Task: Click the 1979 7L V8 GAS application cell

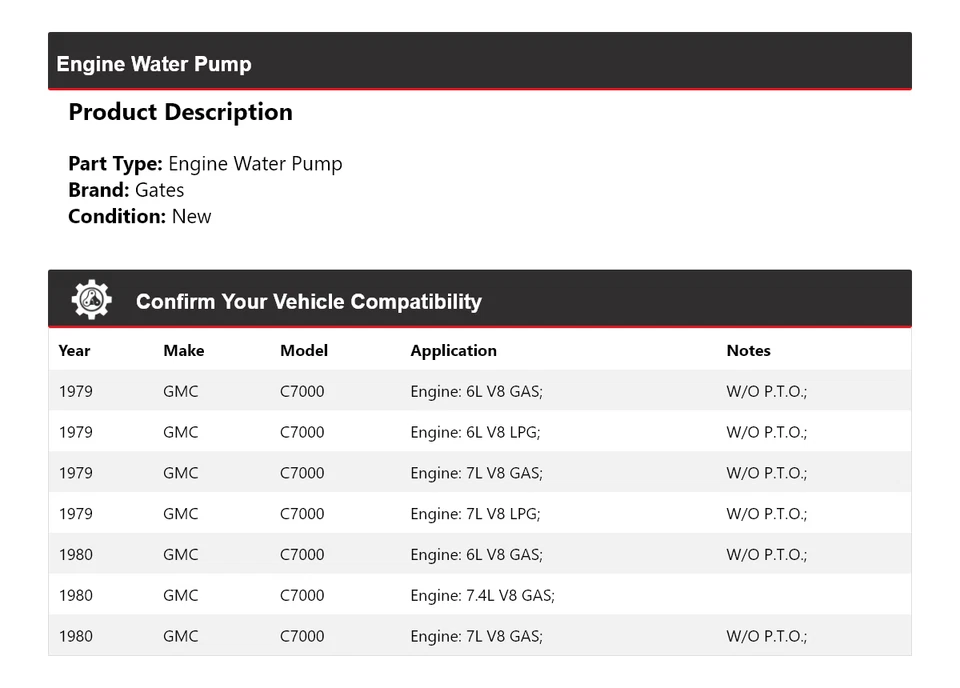Action: [476, 473]
